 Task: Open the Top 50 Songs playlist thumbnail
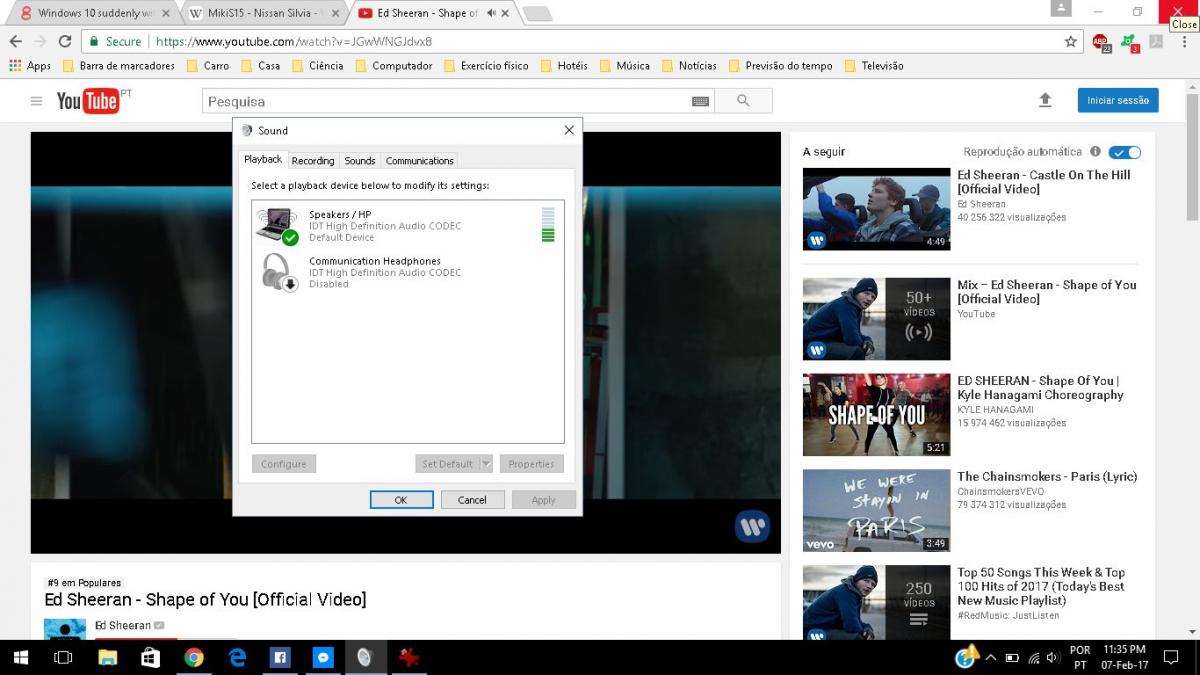pos(876,603)
